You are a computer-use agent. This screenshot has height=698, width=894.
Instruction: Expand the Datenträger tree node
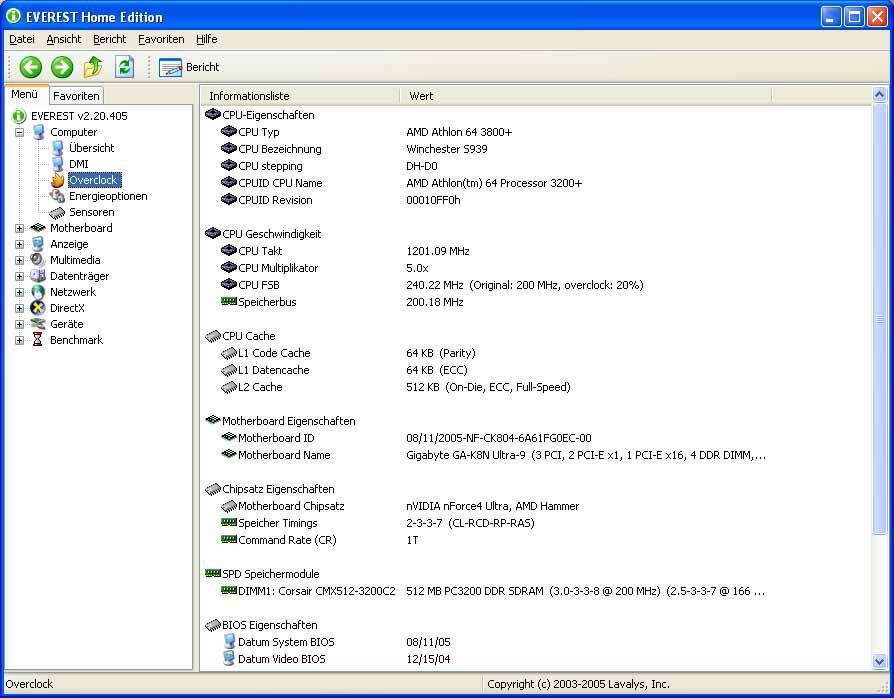[19, 276]
